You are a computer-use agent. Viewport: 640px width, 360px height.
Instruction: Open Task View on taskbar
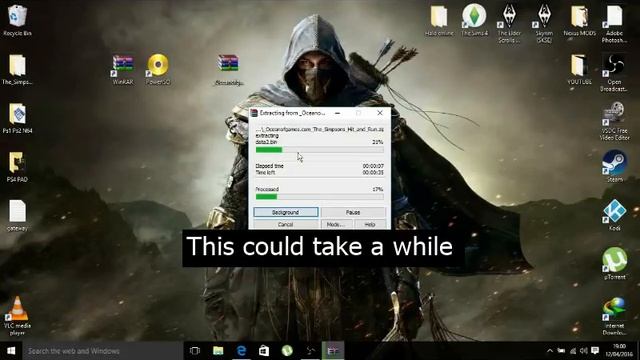(x=195, y=351)
